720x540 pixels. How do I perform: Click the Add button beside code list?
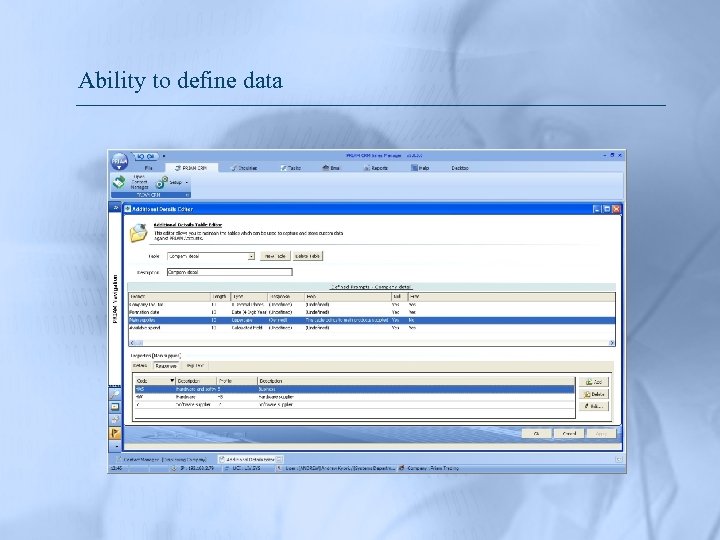point(594,382)
